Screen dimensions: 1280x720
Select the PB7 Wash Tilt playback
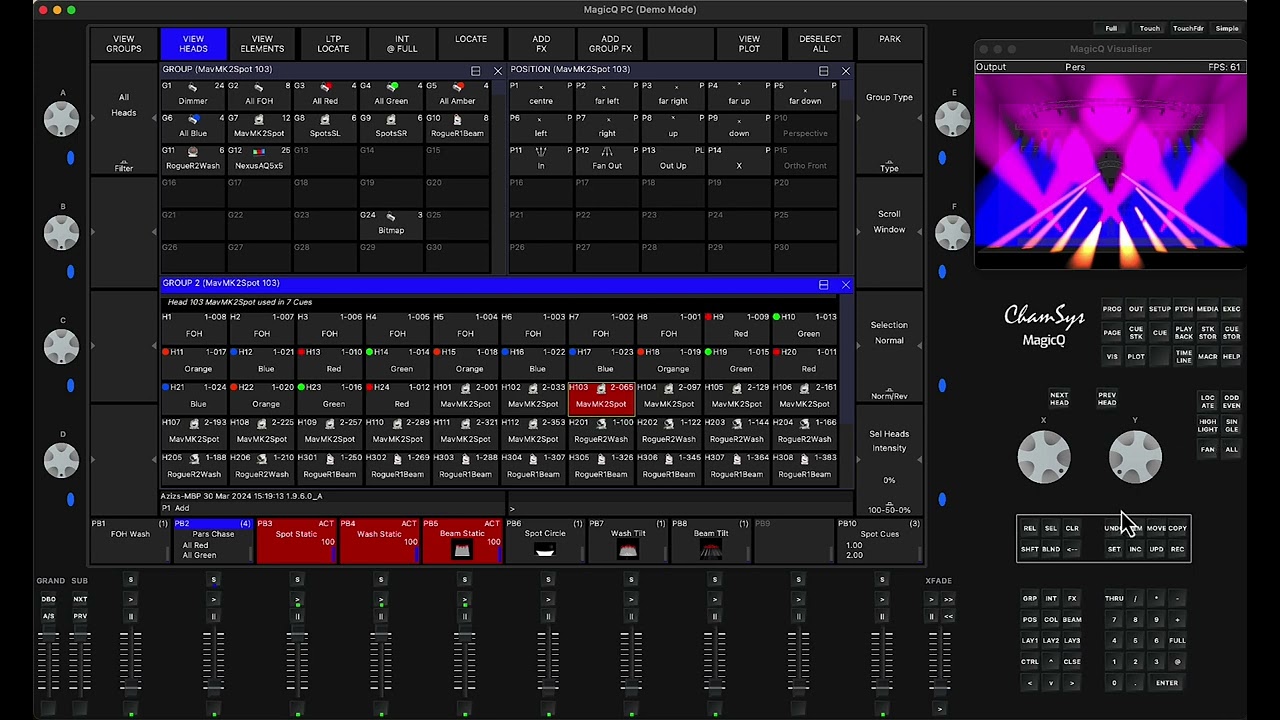[x=629, y=541]
